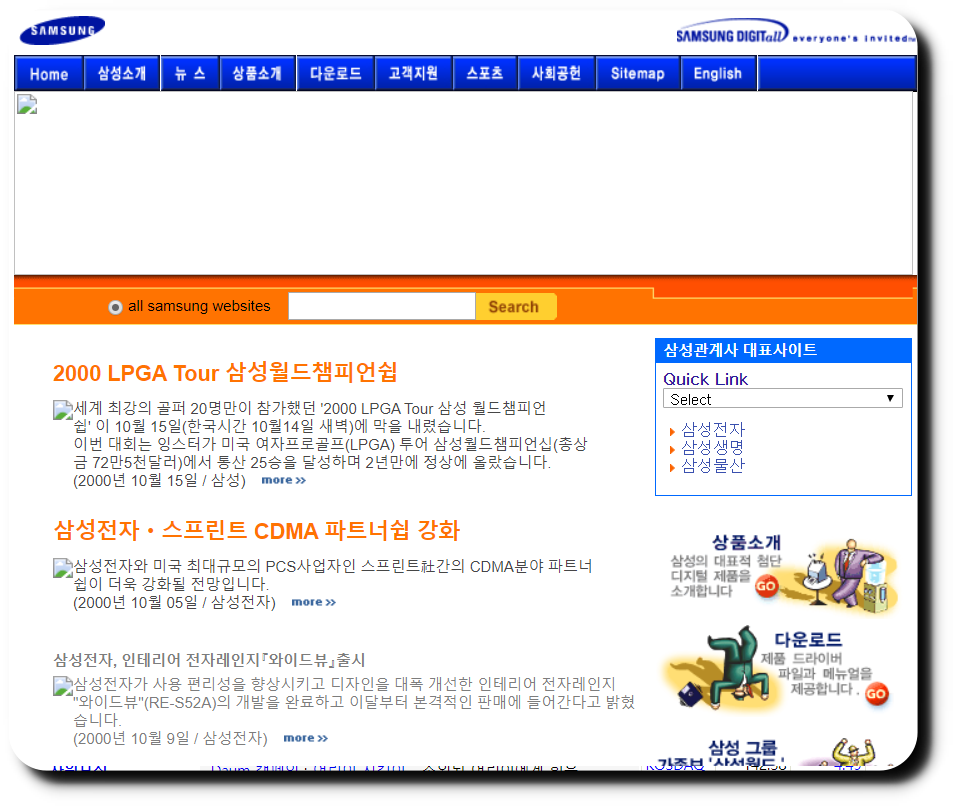Click the arrow bullet beside 삼성전자
This screenshot has width=953, height=806.
click(672, 432)
